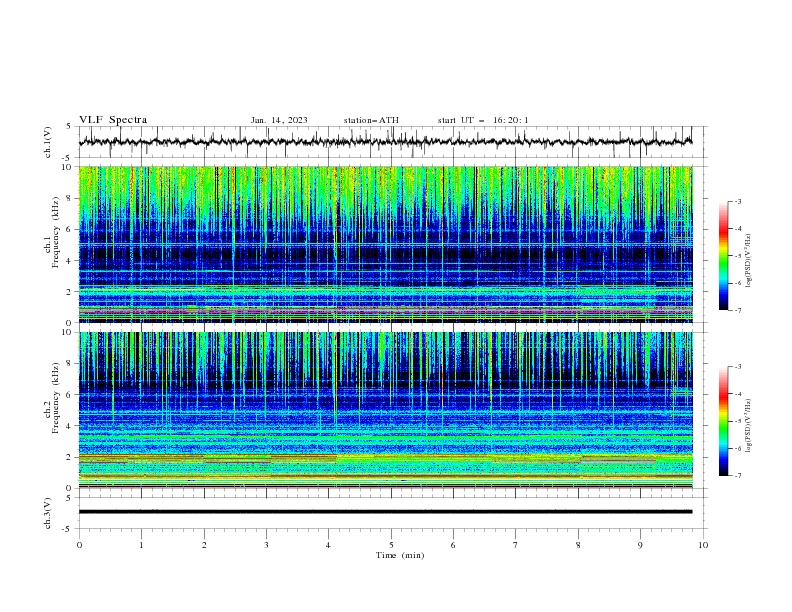Click the "-5" tick on ch.3(V) axis
Screen dimensions: 792x612
tap(68, 529)
